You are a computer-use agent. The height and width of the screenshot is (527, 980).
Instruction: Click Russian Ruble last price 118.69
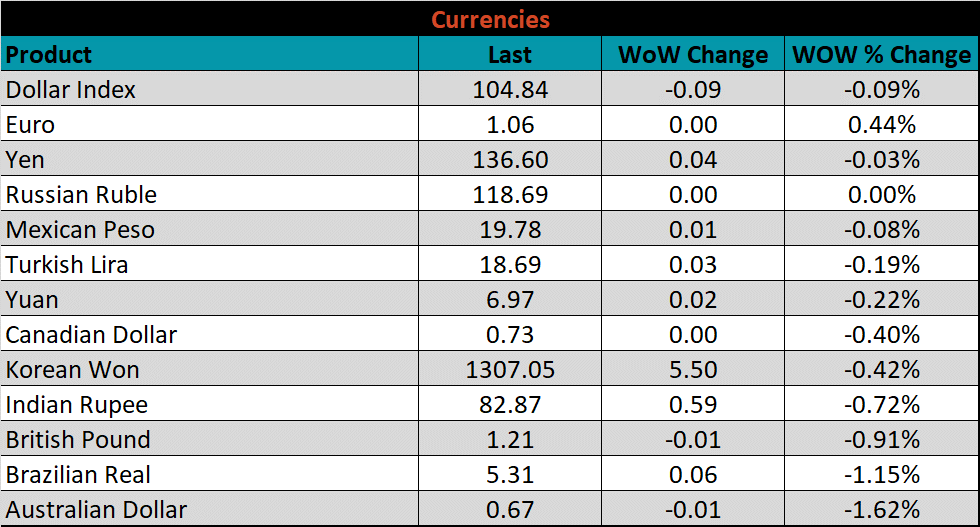[510, 194]
